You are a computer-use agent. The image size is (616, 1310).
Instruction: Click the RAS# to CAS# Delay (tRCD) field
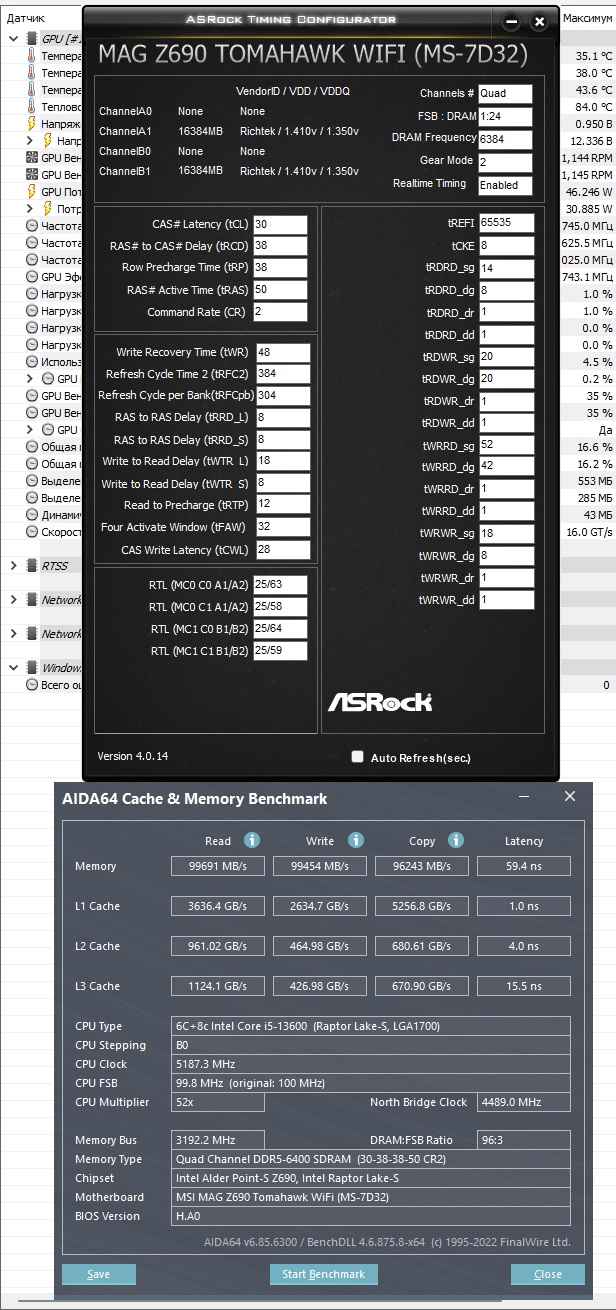coord(280,246)
